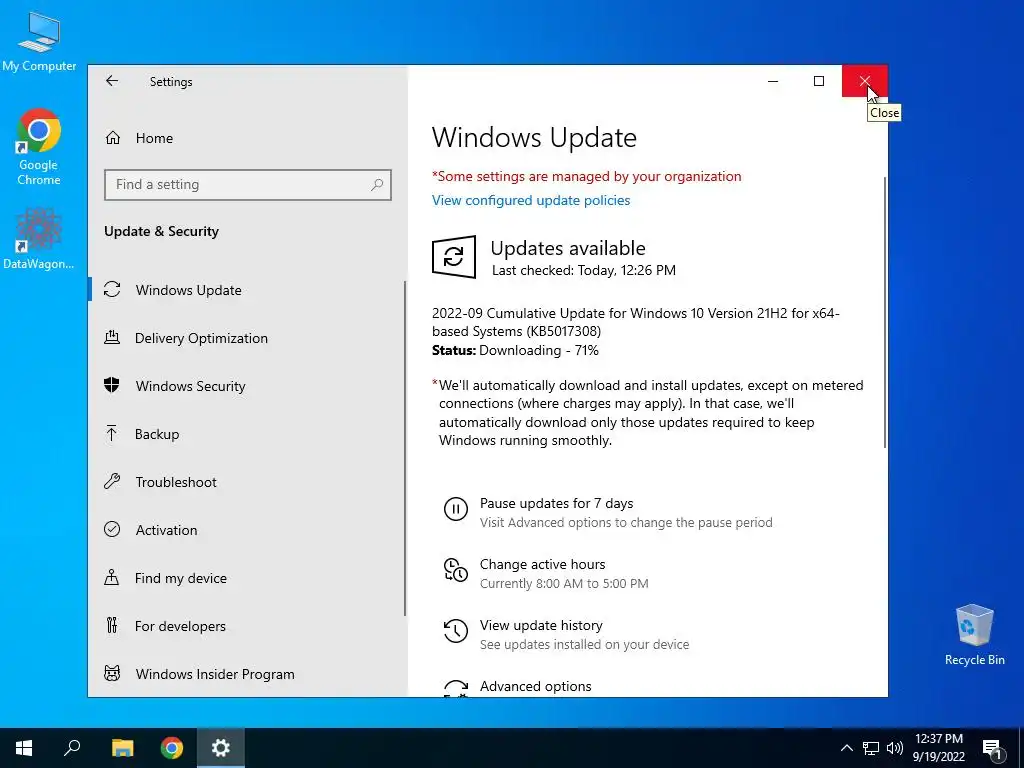Image resolution: width=1024 pixels, height=768 pixels.
Task: Click the Find a setting search box
Action: coord(248,185)
